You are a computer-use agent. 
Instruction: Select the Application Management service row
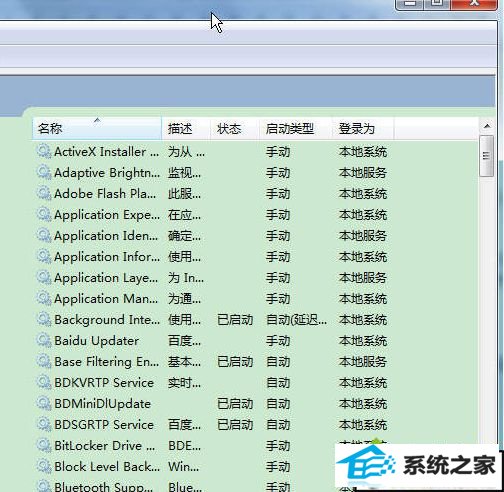point(213,299)
